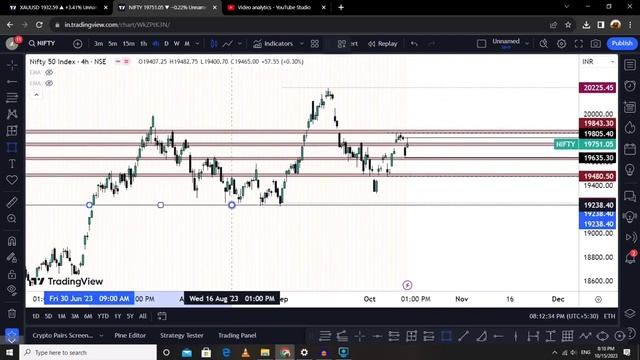The width and height of the screenshot is (640, 360).
Task: Open the candlestick chart style selector
Action: (214, 44)
